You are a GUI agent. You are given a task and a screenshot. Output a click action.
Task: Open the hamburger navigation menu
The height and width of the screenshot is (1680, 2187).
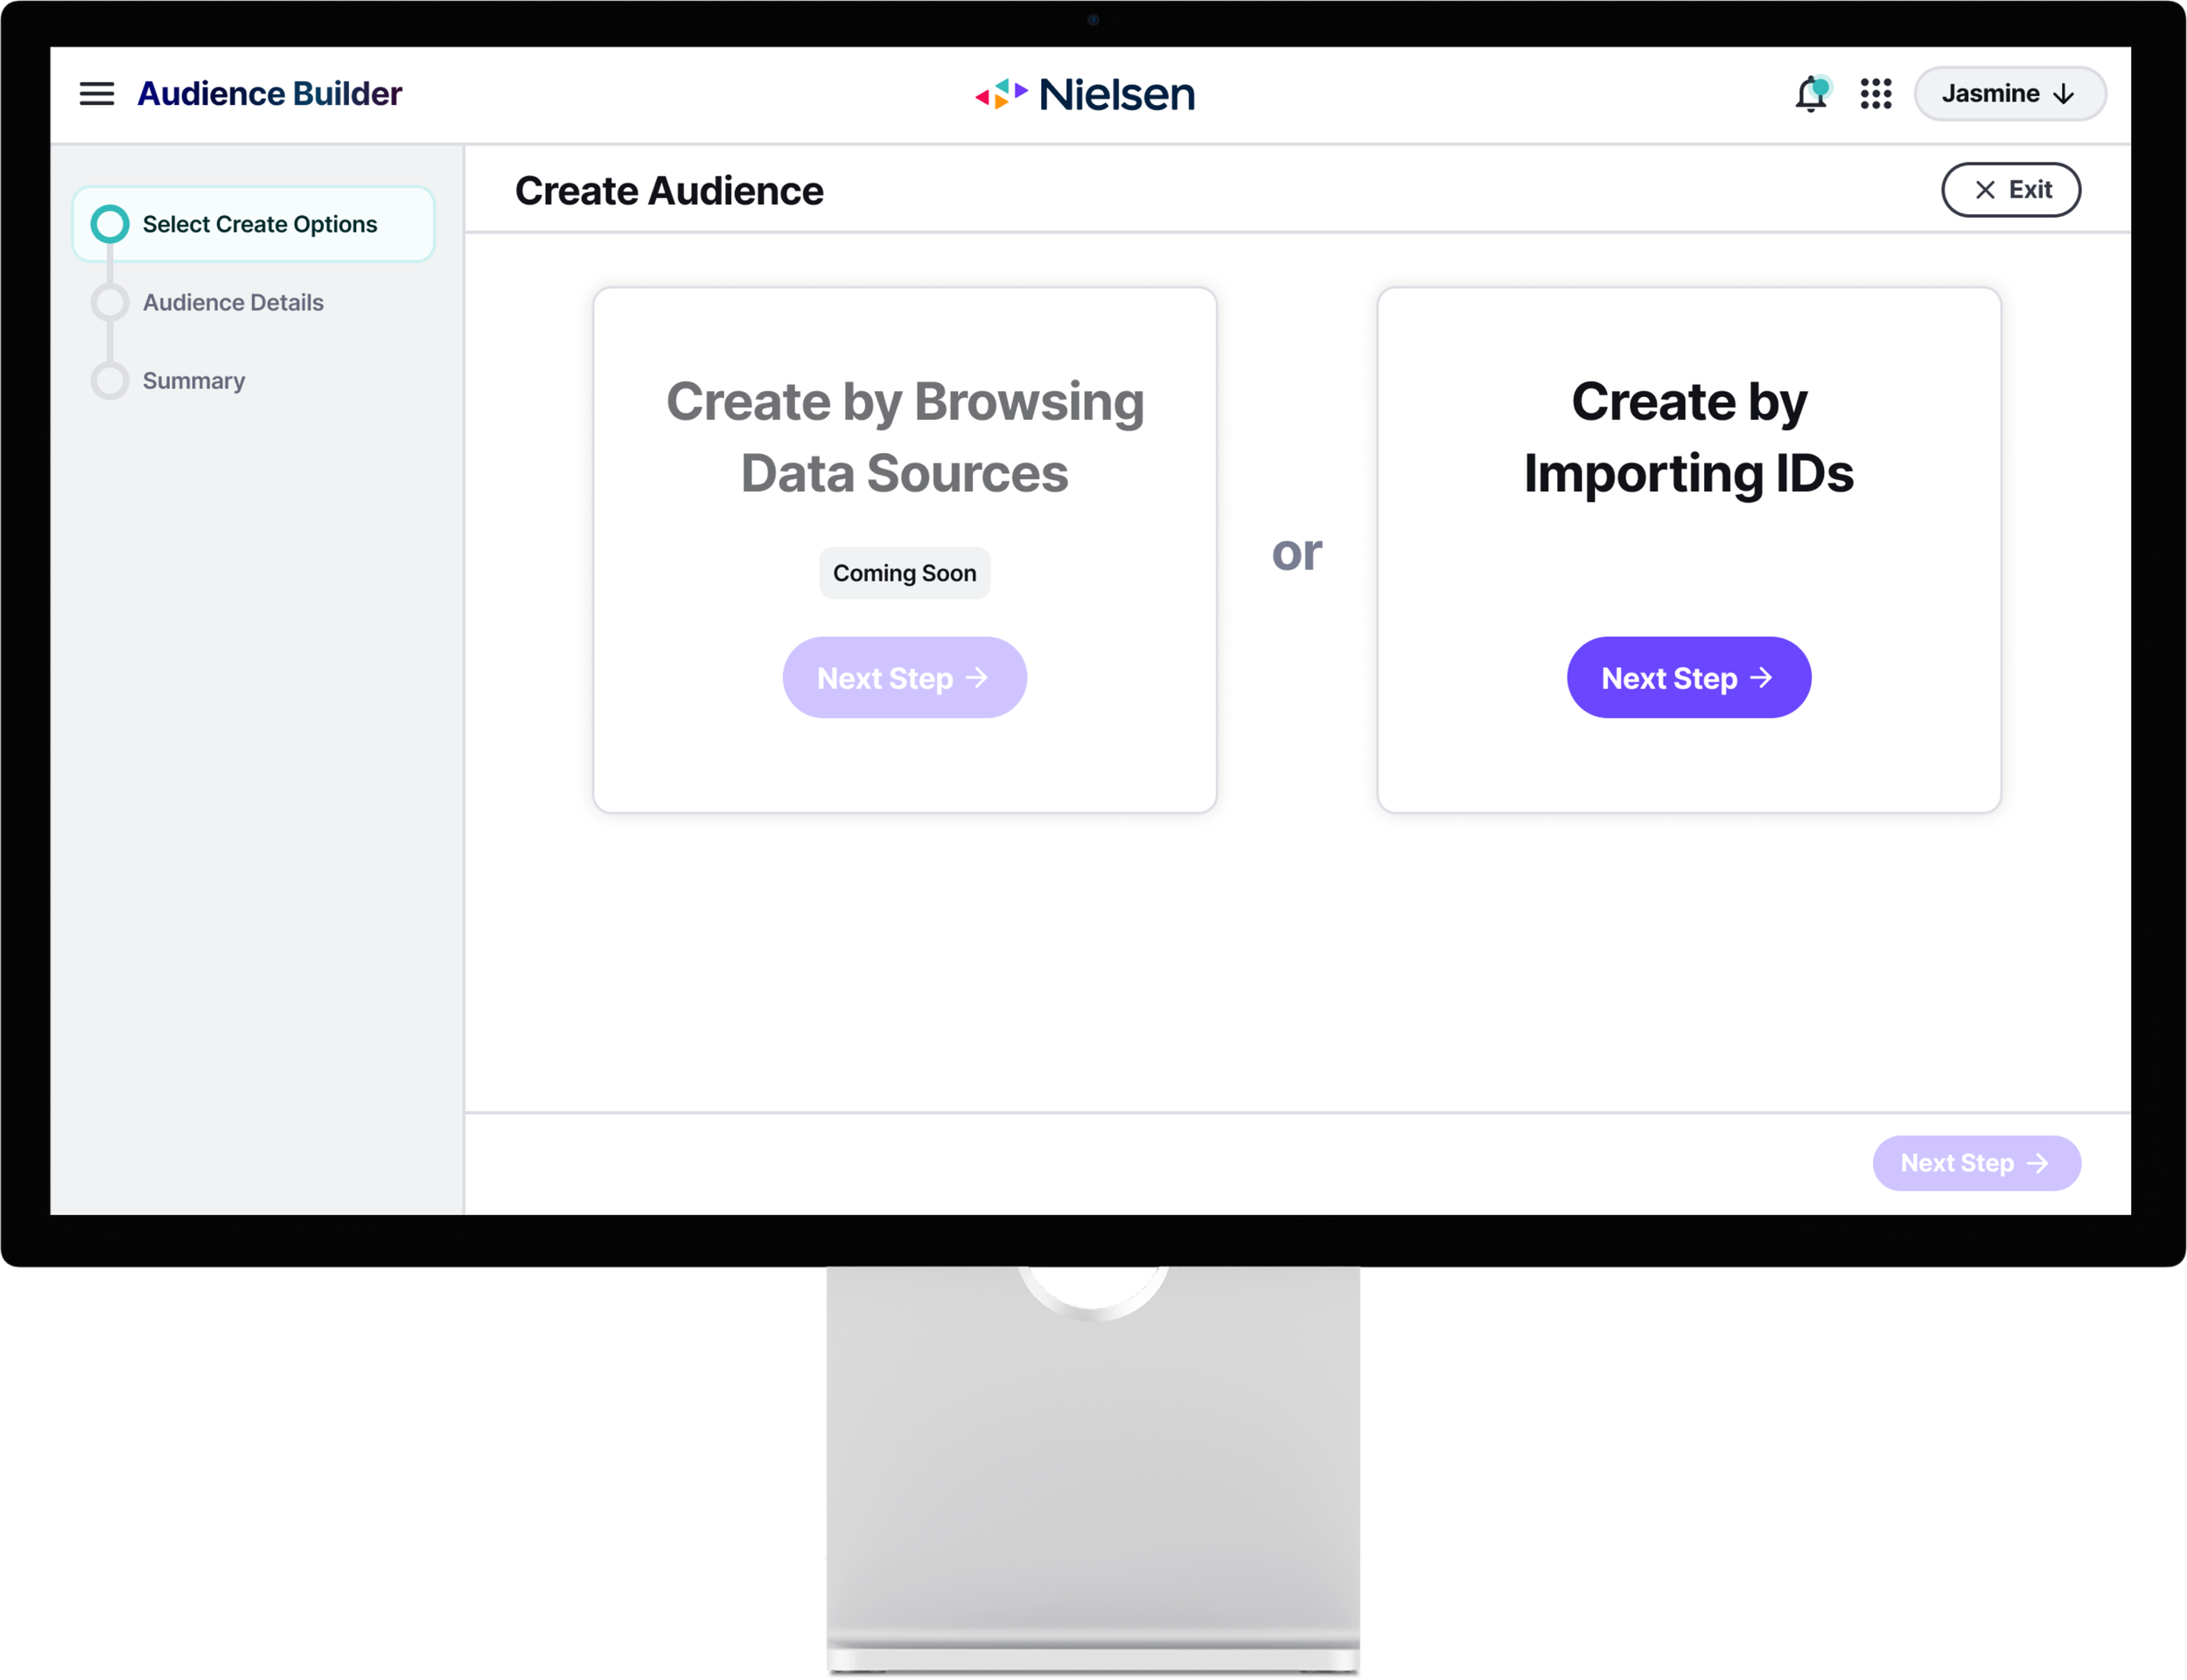pos(96,94)
